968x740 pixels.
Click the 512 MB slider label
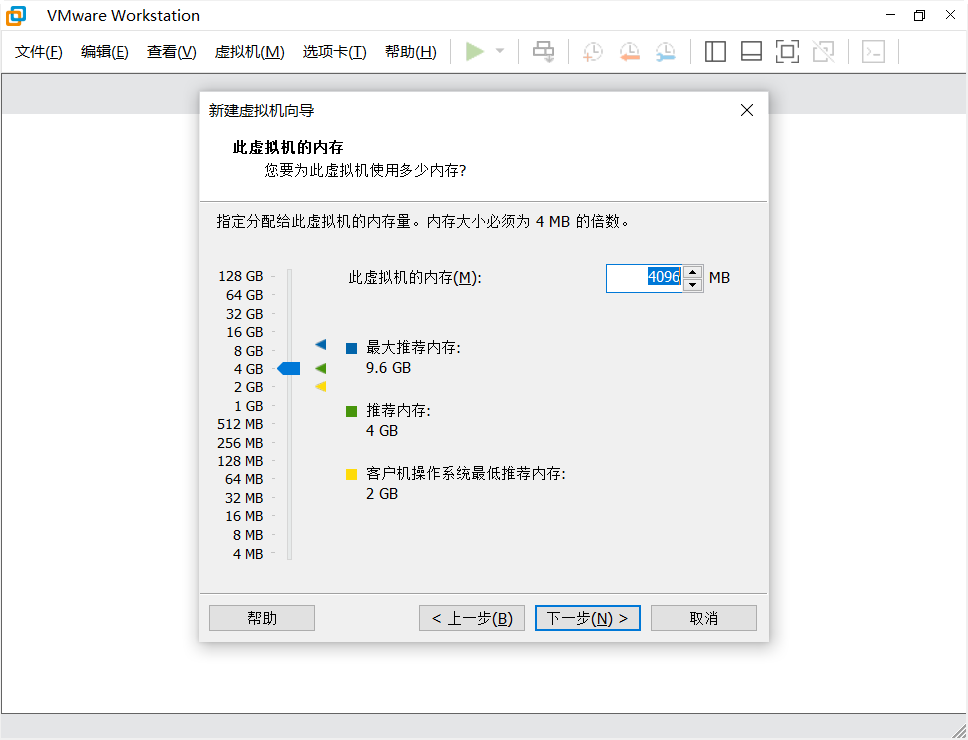point(240,424)
